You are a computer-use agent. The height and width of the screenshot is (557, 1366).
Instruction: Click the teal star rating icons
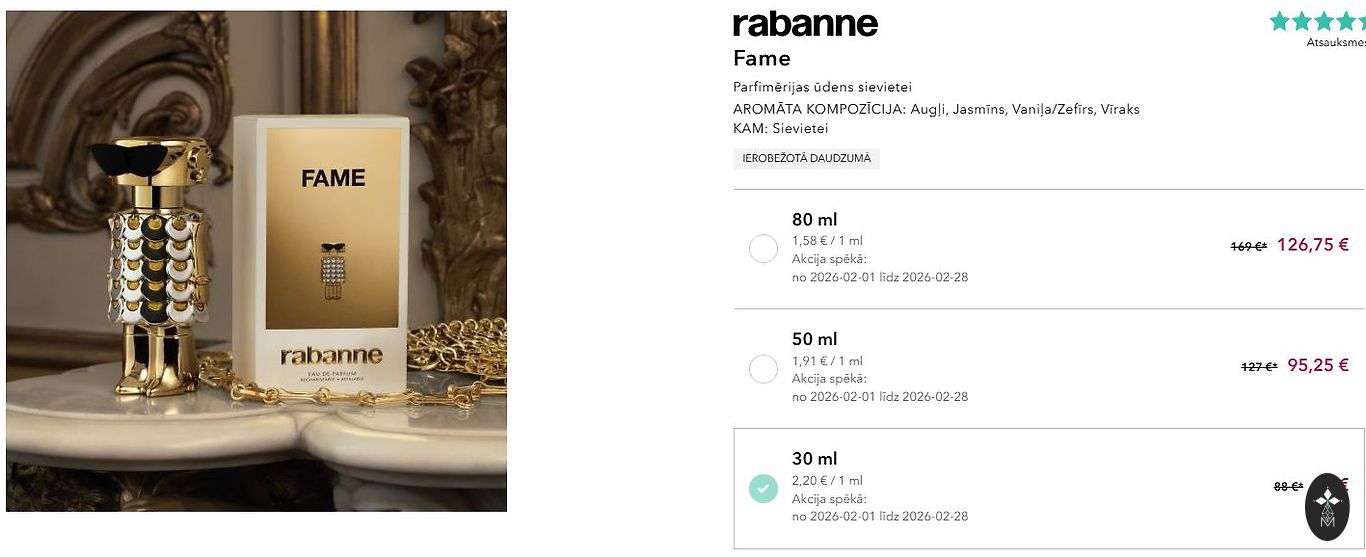(x=1317, y=21)
